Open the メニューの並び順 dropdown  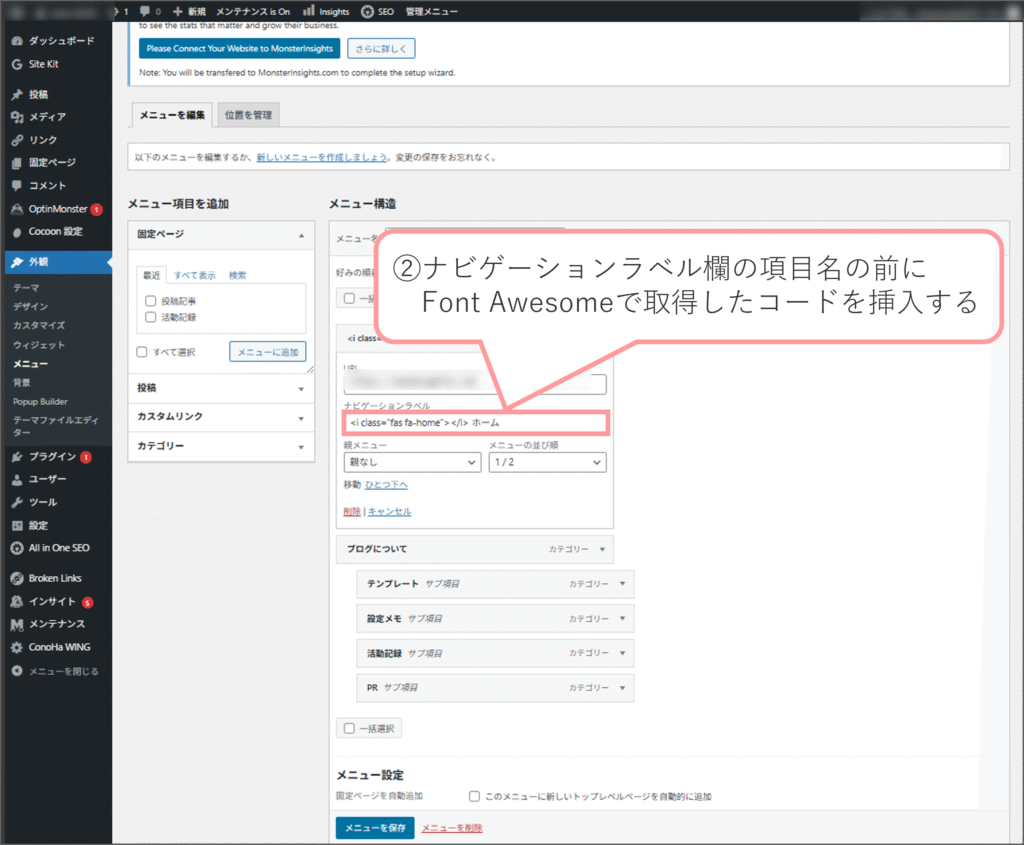coord(546,463)
